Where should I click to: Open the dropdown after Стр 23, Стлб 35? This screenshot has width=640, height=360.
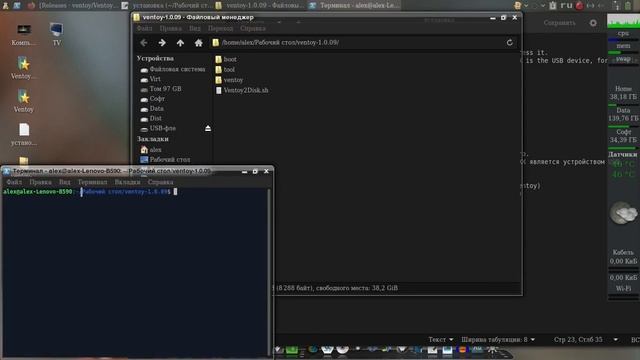[616, 340]
